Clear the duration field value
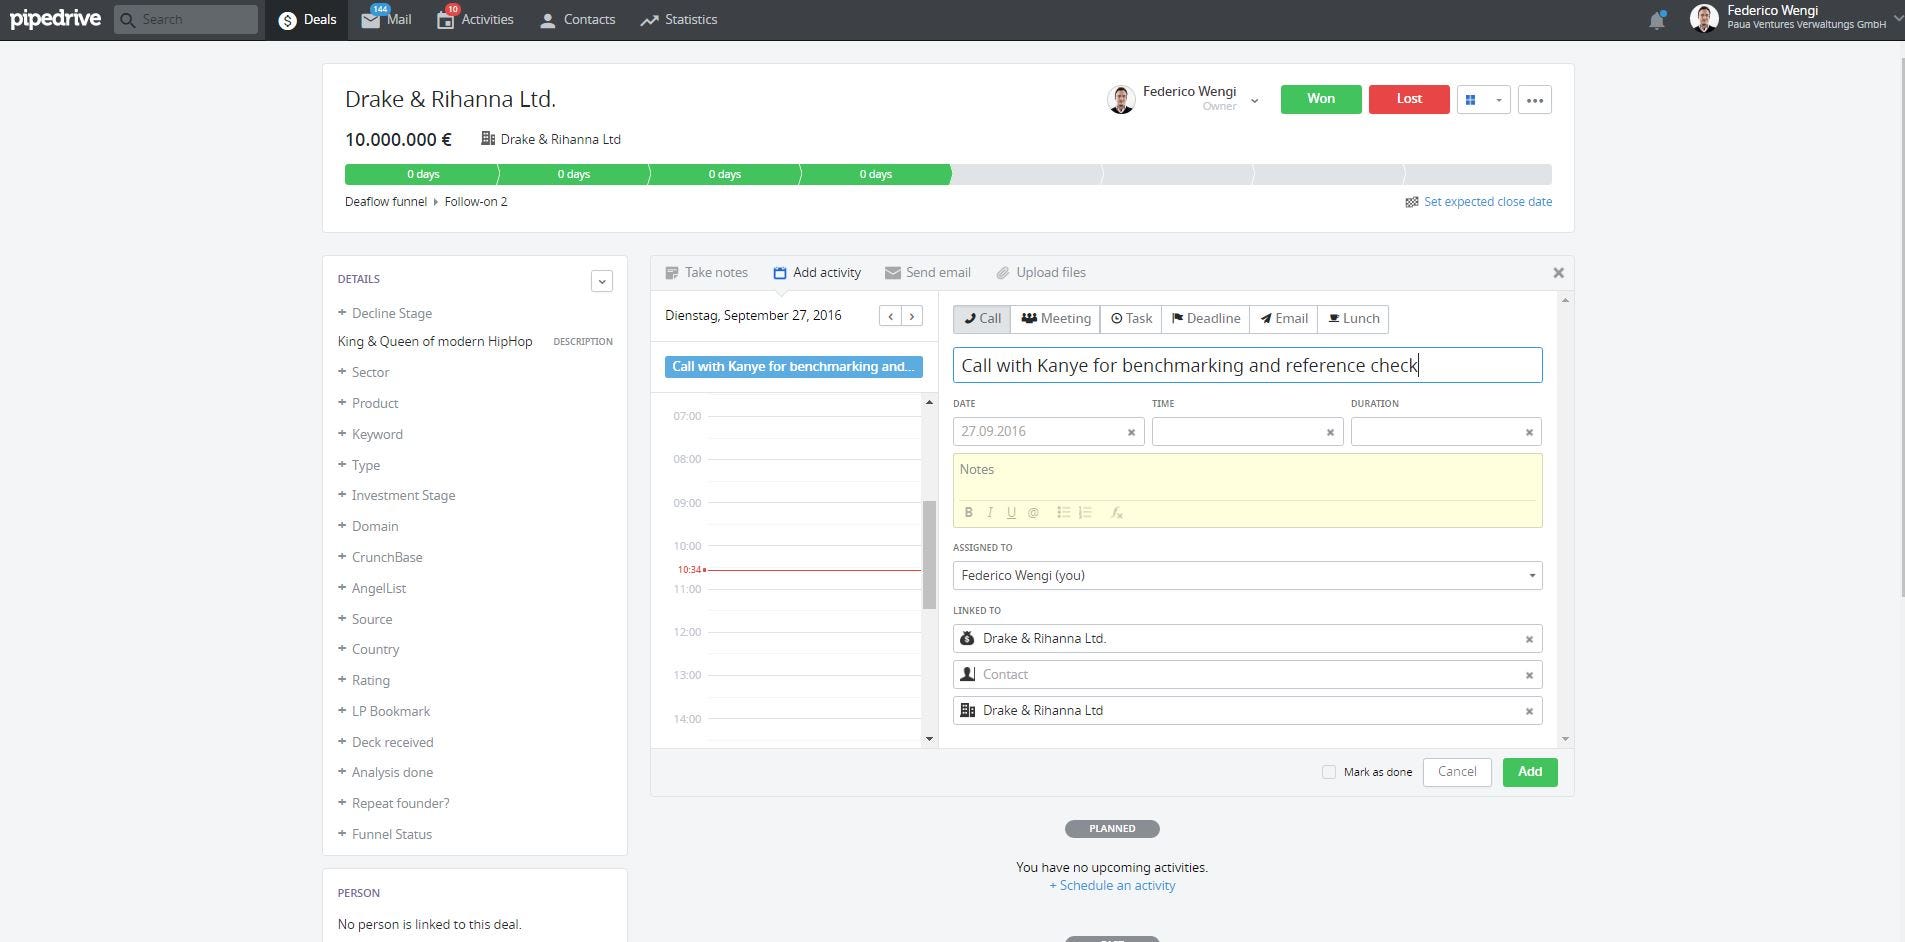The image size is (1905, 942). point(1529,432)
